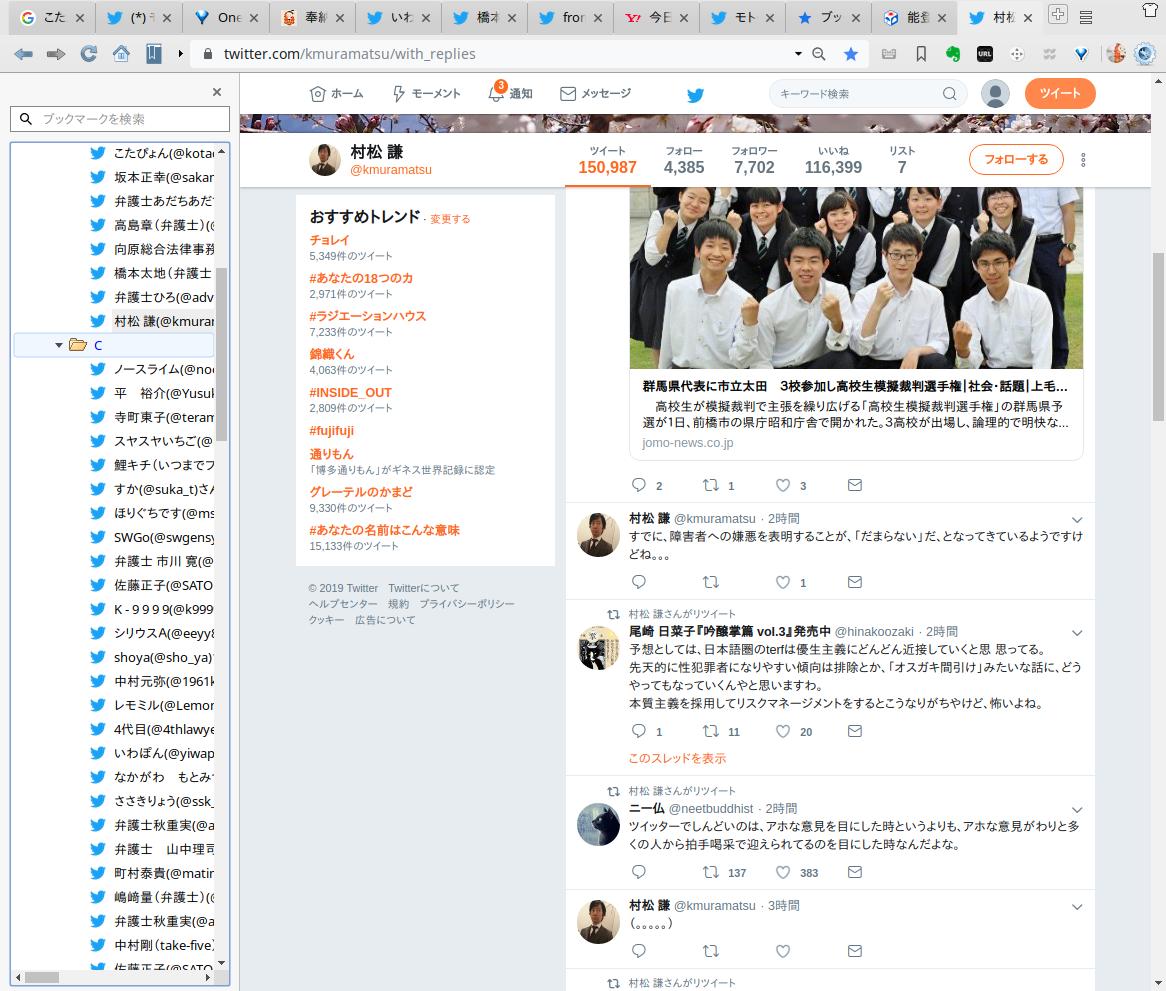Open the #ラジエーションハウス trend
1166x991 pixels.
click(x=367, y=316)
